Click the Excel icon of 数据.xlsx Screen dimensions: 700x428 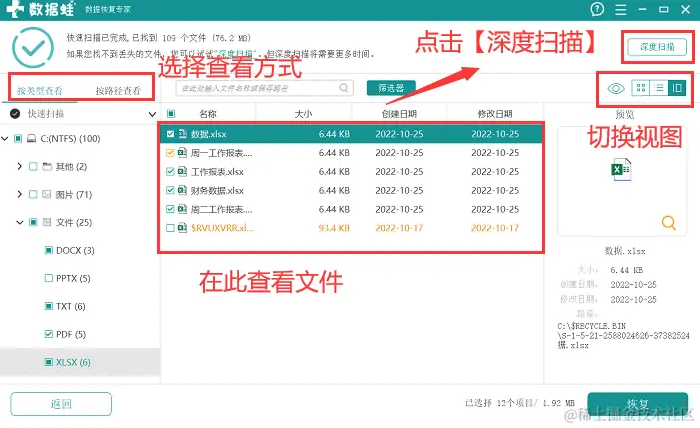(x=182, y=133)
